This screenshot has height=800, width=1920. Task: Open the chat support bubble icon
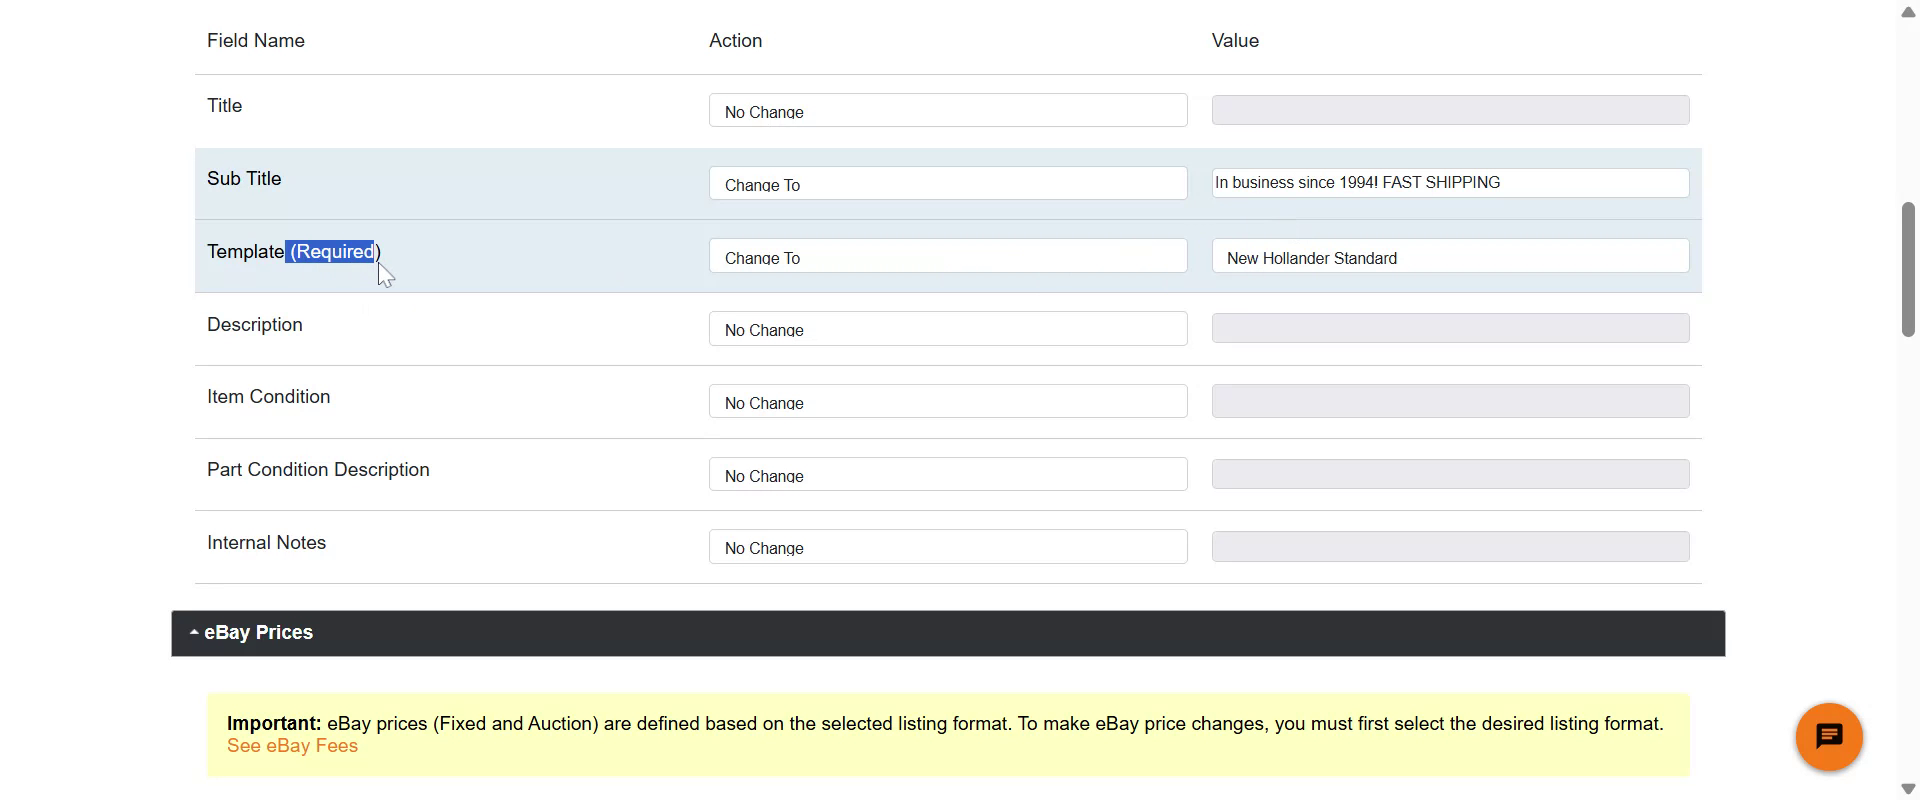(x=1828, y=737)
